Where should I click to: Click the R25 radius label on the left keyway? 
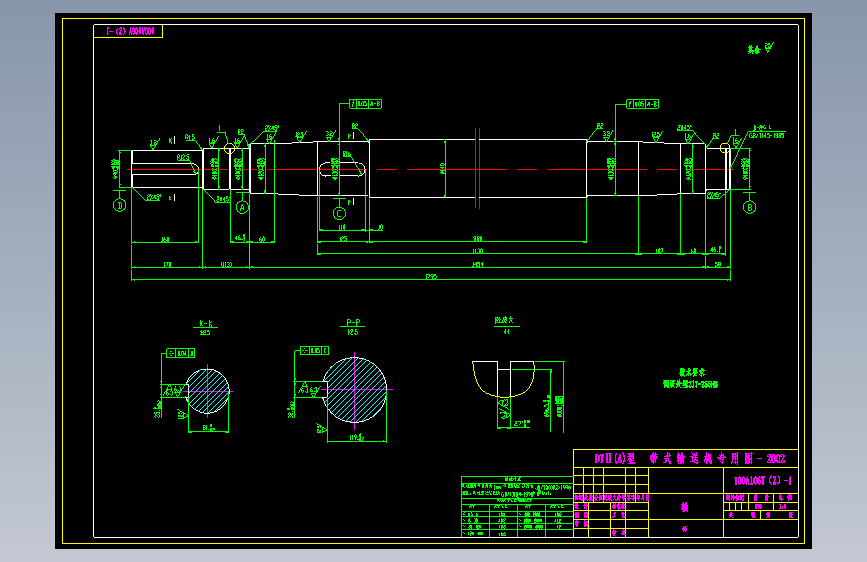pos(183,158)
